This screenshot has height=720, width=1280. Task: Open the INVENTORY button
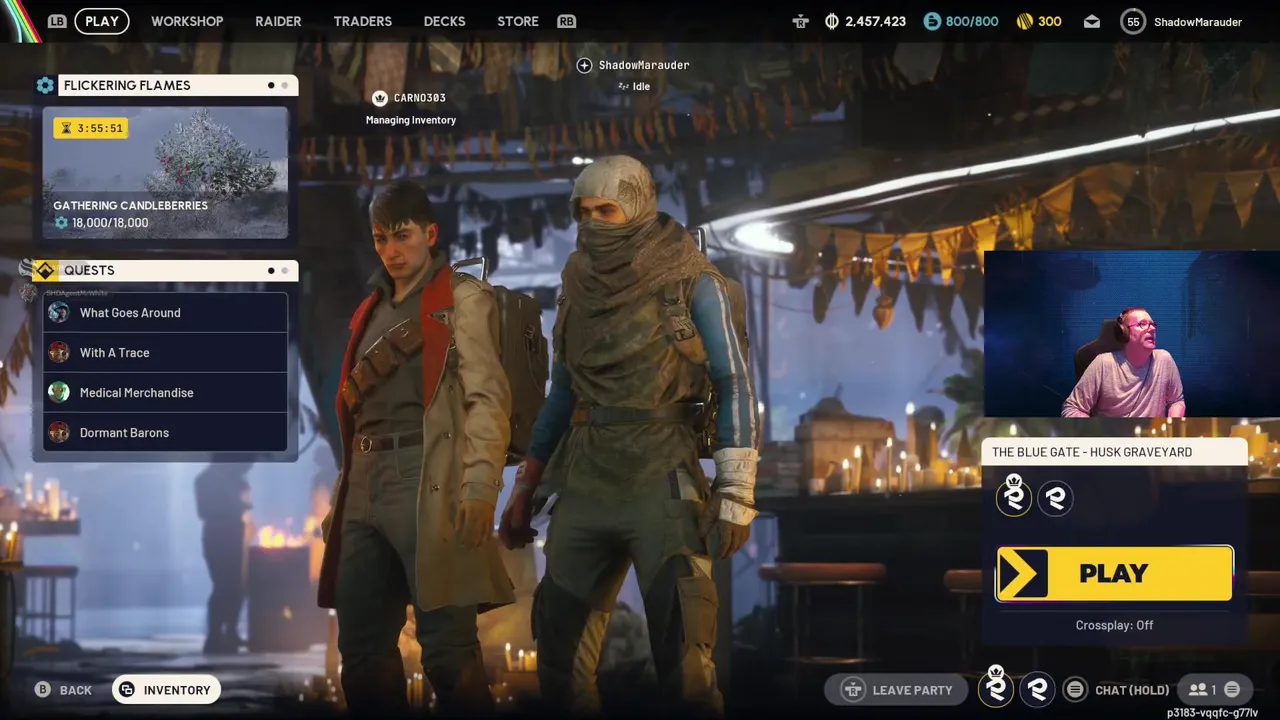(x=166, y=690)
